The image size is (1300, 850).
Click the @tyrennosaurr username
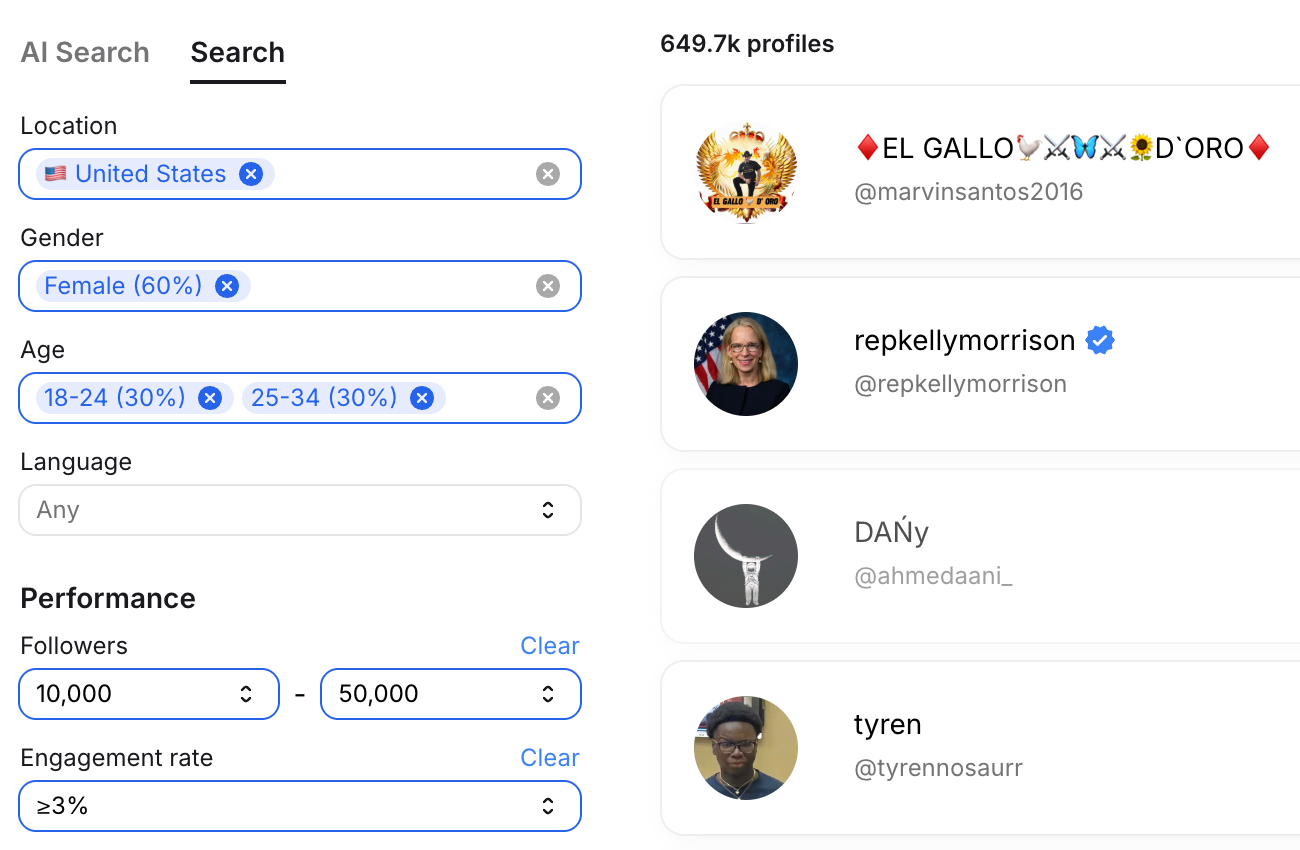(938, 768)
